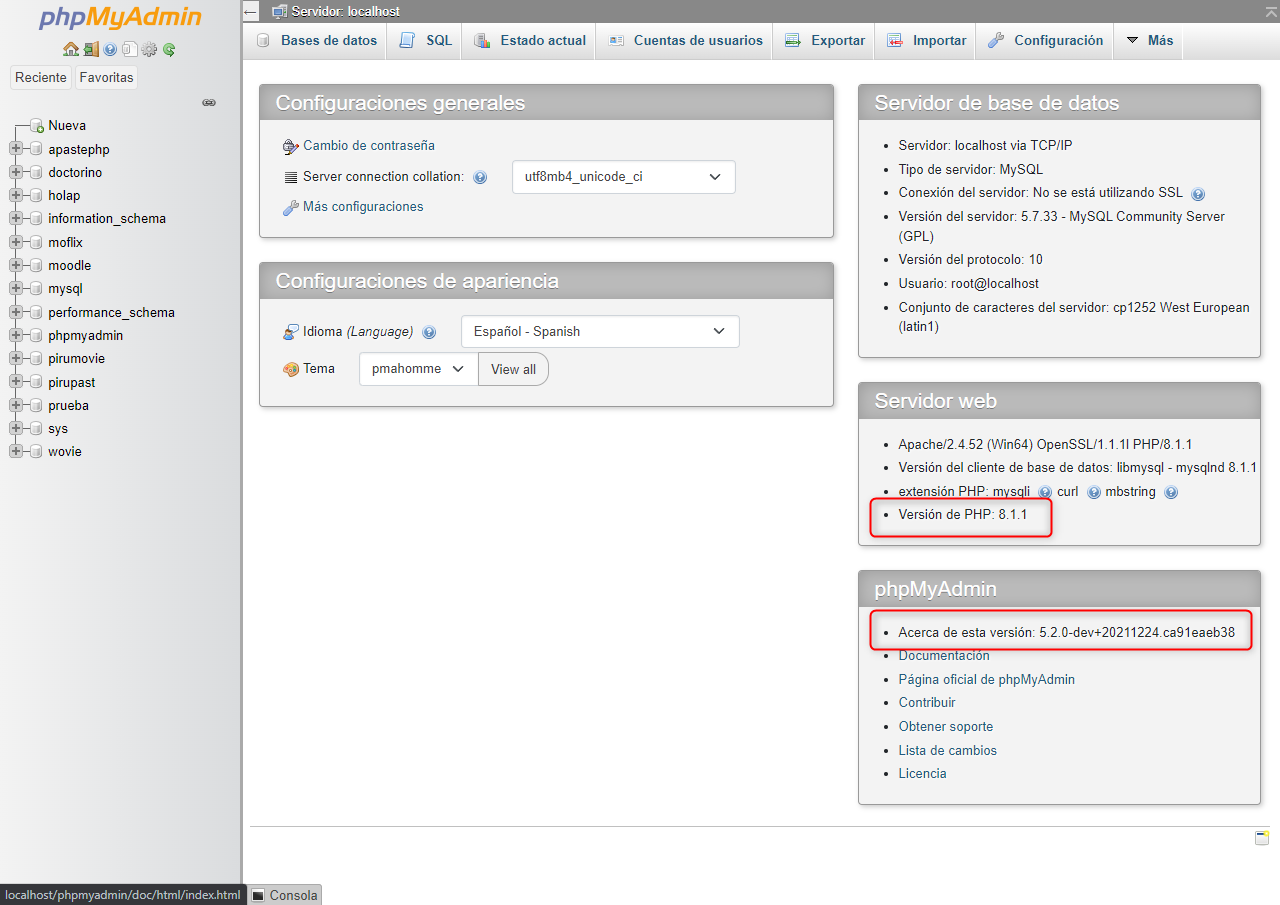
Task: Open the Configuración tab
Action: [1045, 41]
